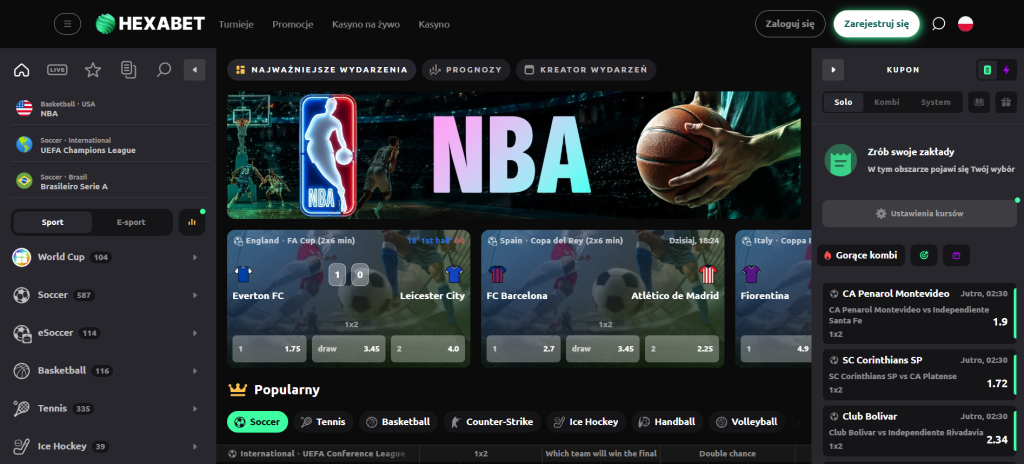Click the eSoccer sport icon
1024x464 pixels.
point(22,333)
